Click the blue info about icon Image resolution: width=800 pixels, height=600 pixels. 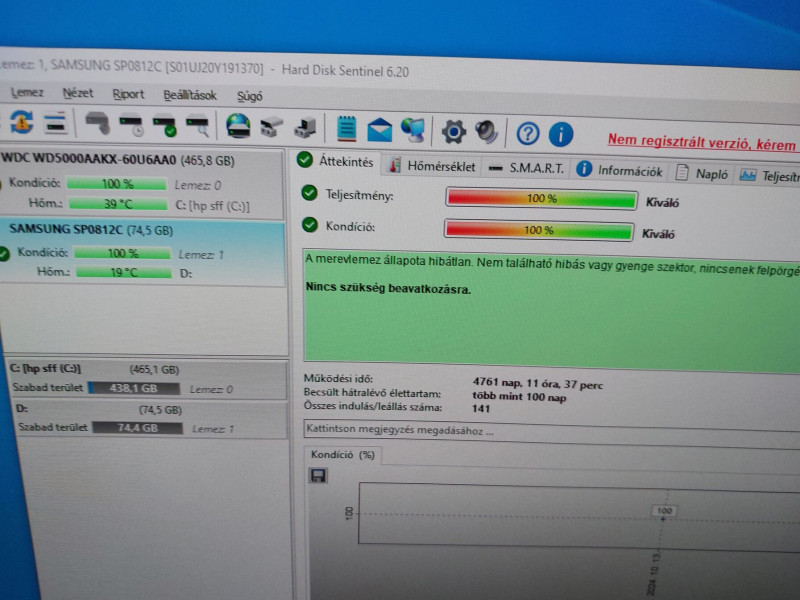(561, 135)
